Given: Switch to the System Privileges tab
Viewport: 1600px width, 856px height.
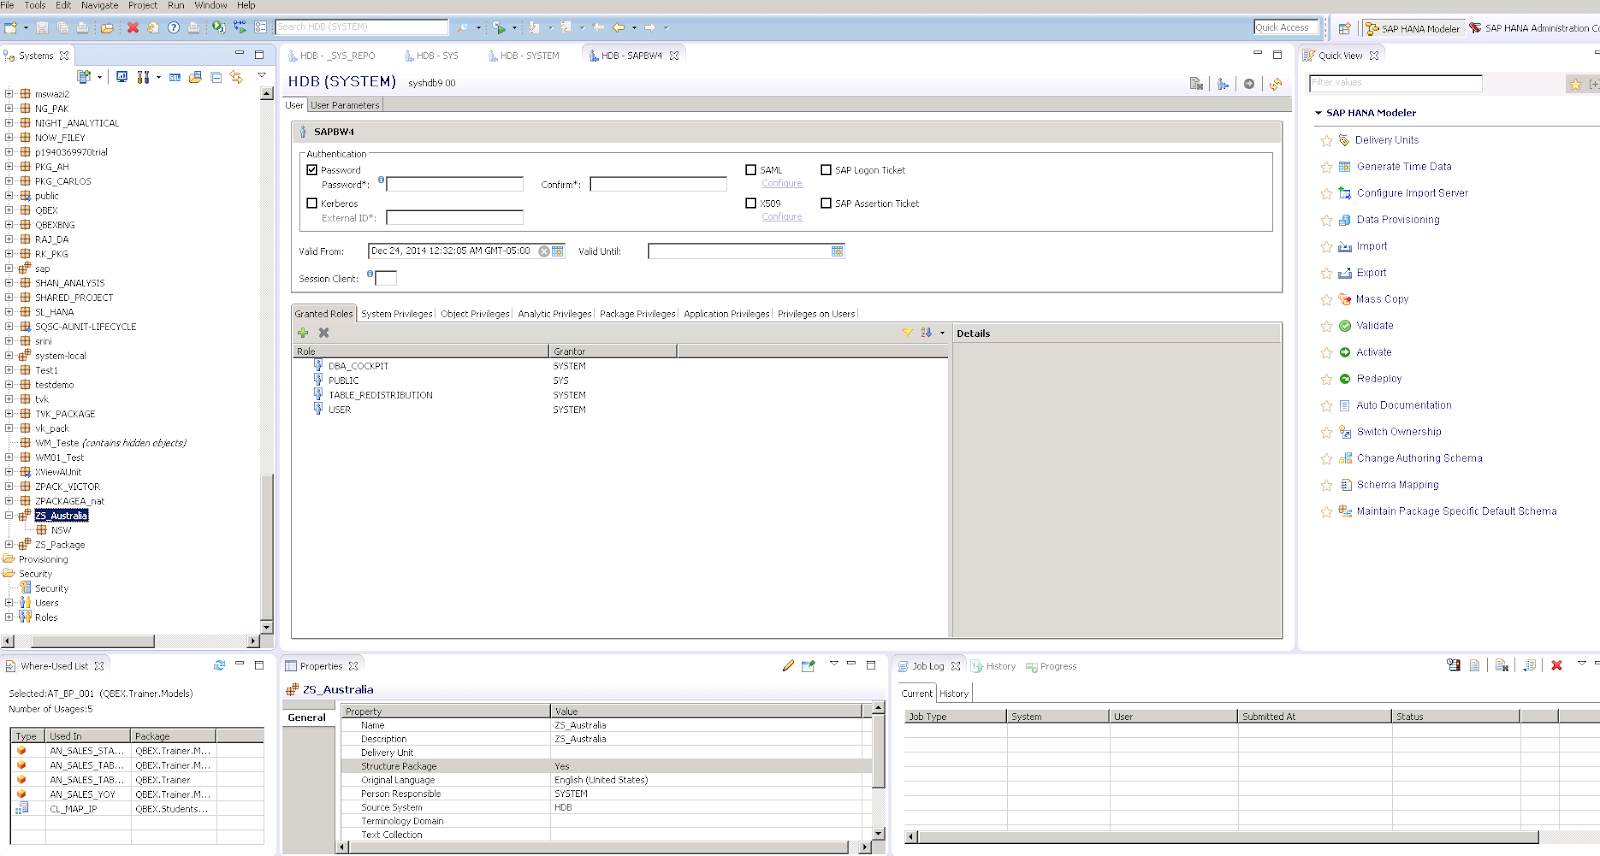Looking at the screenshot, I should pos(397,314).
